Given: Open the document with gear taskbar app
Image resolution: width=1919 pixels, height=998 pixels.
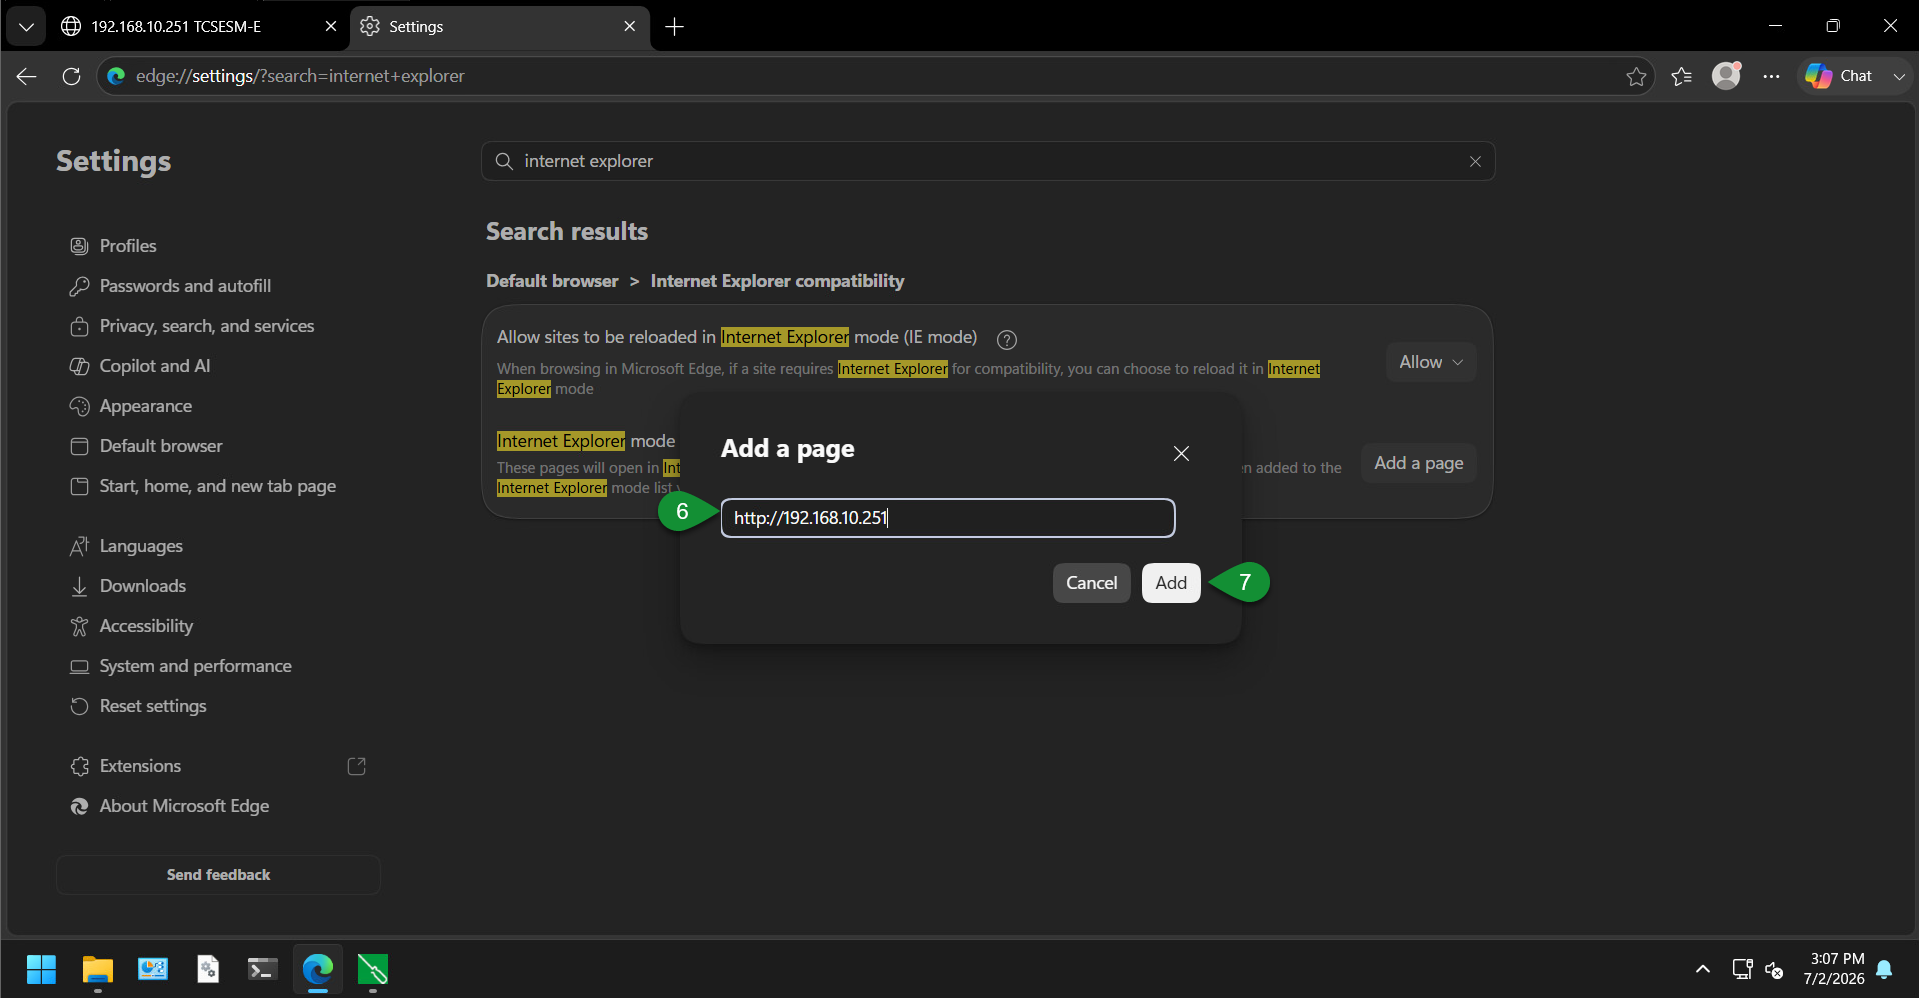Looking at the screenshot, I should click(208, 969).
